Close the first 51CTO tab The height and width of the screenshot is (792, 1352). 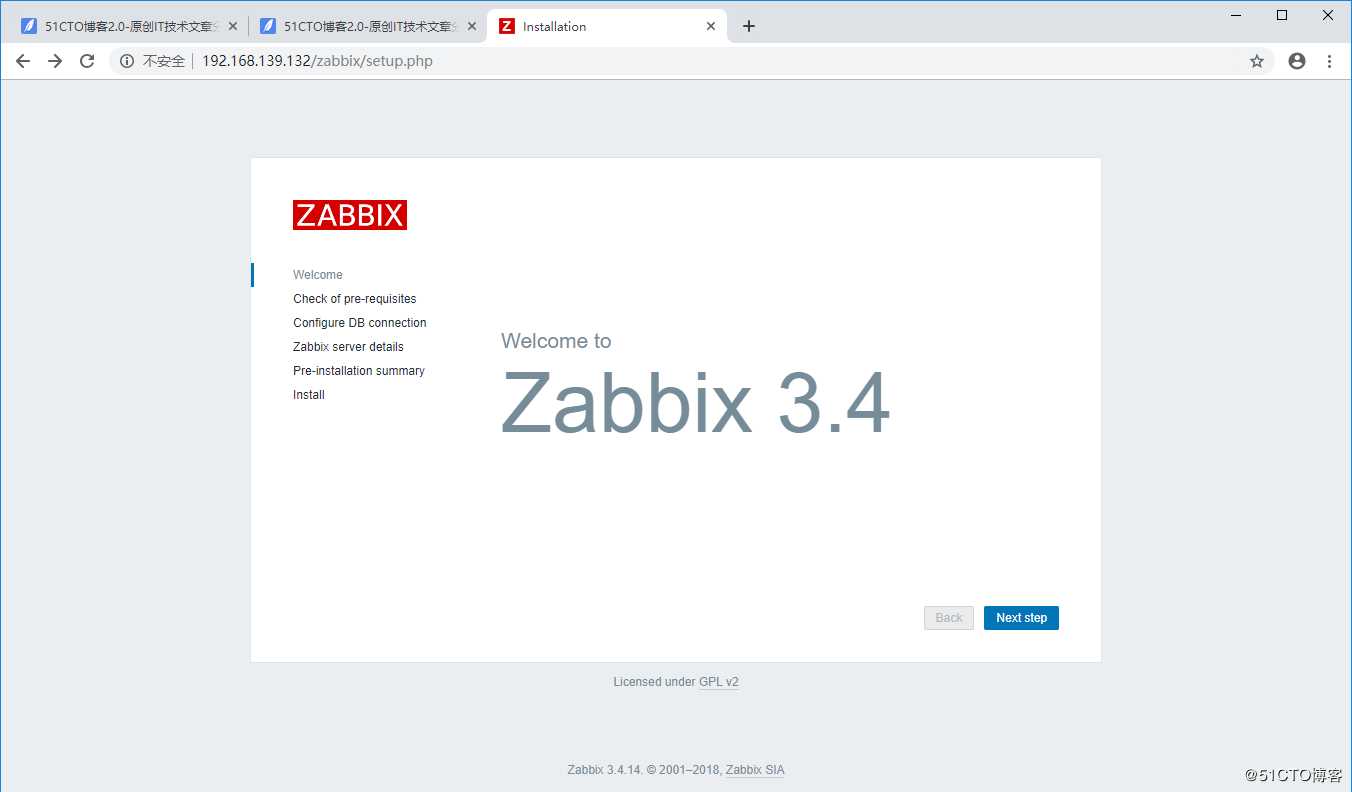pyautogui.click(x=232, y=26)
